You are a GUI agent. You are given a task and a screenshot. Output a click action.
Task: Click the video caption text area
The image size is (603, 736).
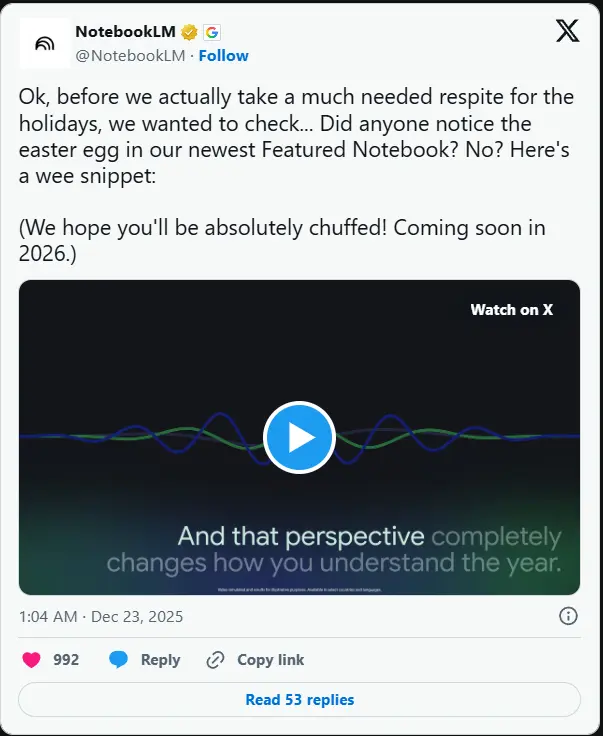coord(333,549)
